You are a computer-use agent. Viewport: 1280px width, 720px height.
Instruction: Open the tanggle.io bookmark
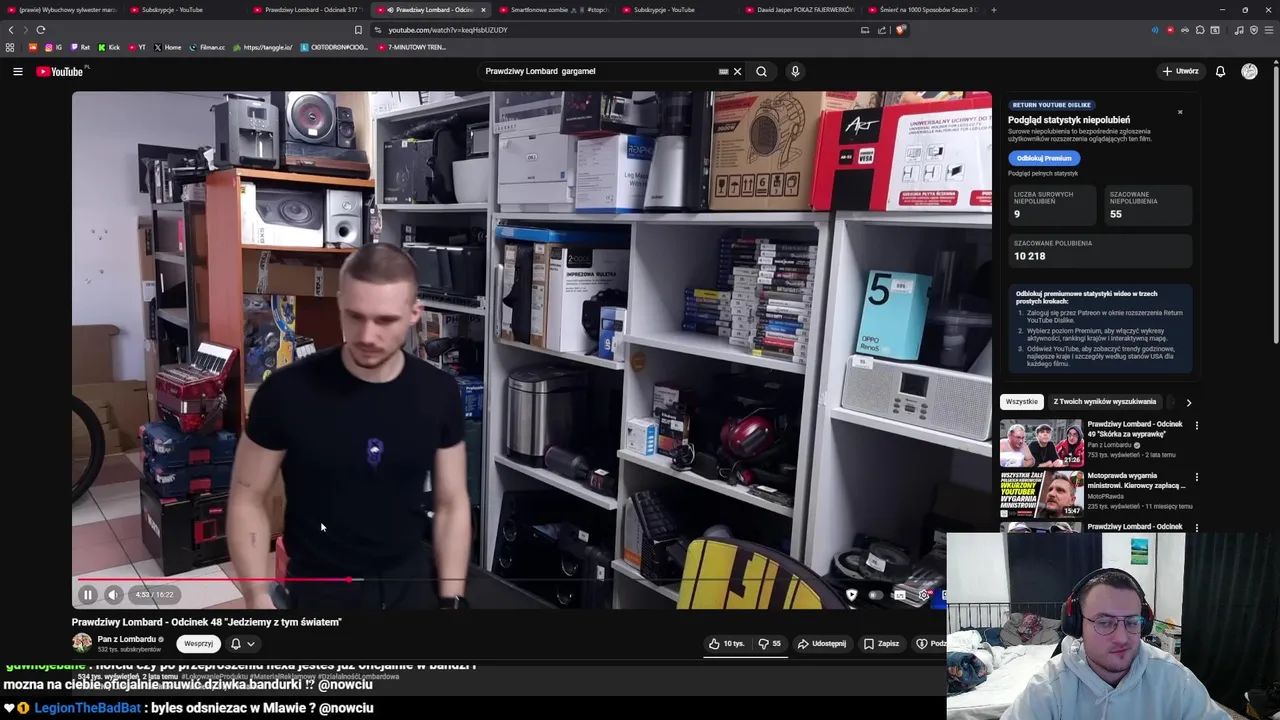pos(263,47)
